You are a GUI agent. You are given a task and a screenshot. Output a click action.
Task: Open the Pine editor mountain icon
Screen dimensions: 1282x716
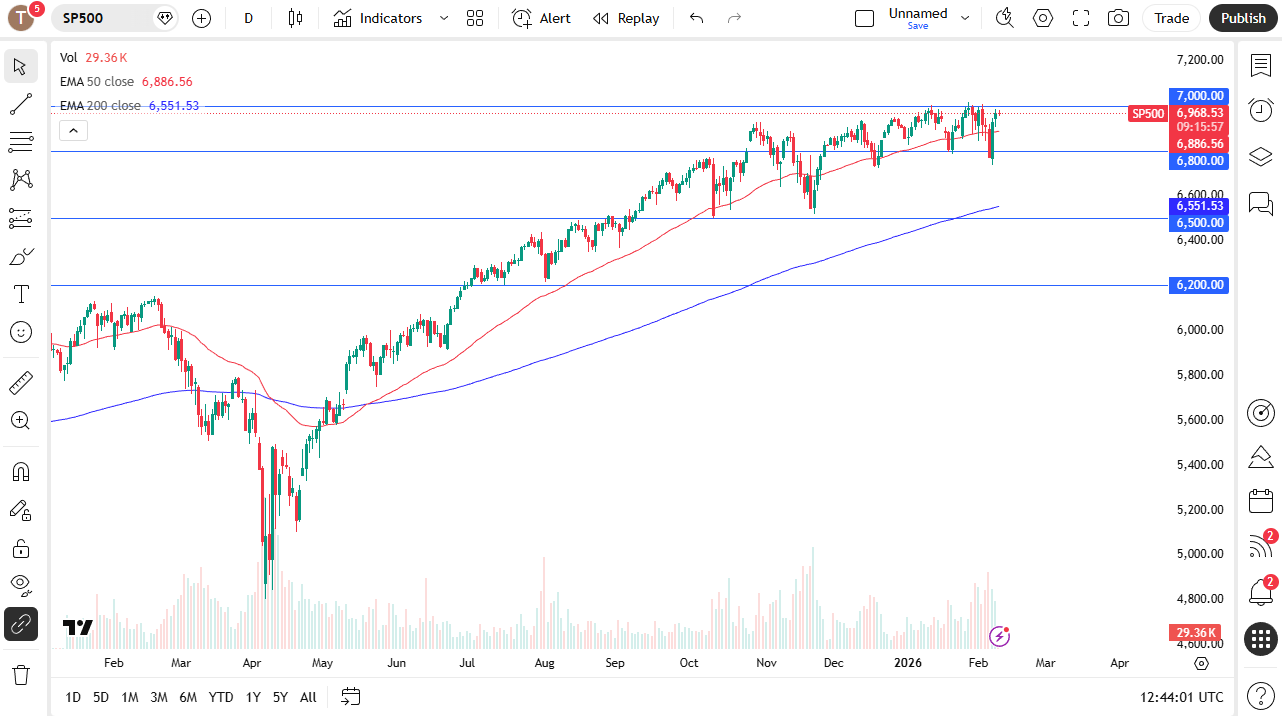1261,457
